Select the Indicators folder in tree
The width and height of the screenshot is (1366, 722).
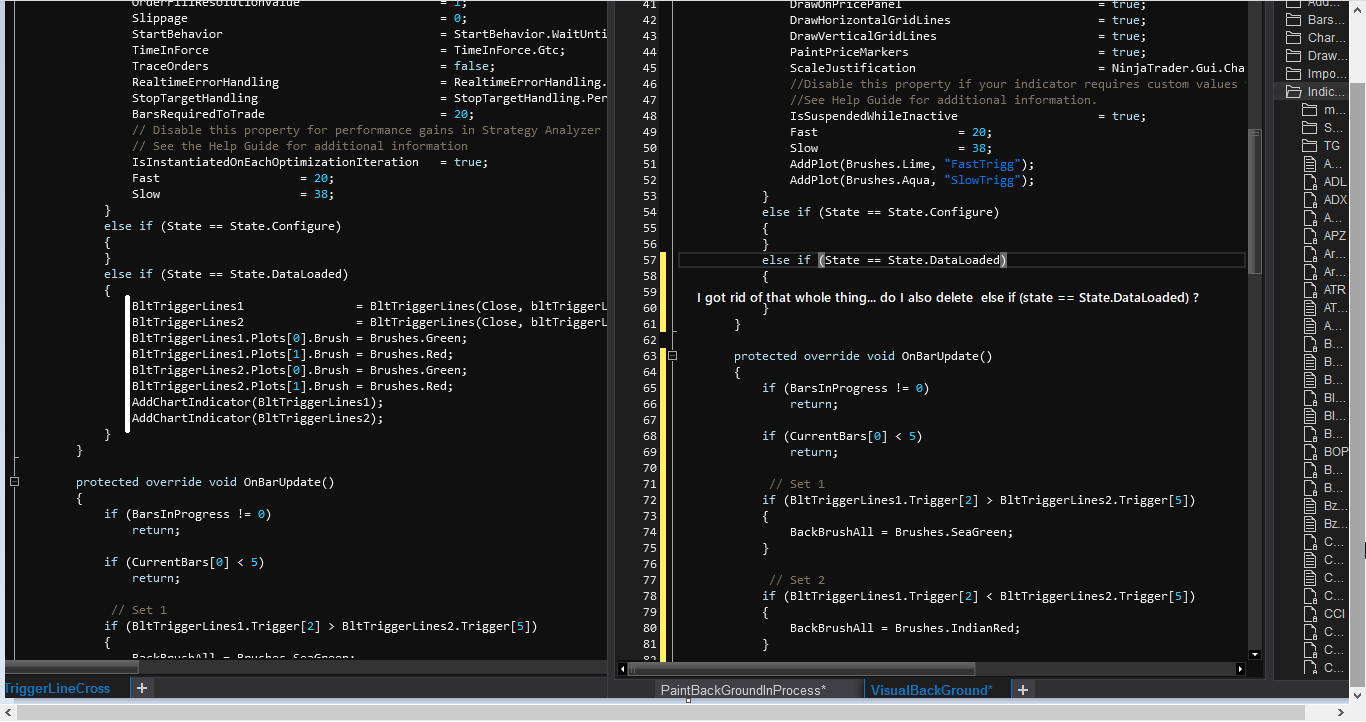point(1326,92)
